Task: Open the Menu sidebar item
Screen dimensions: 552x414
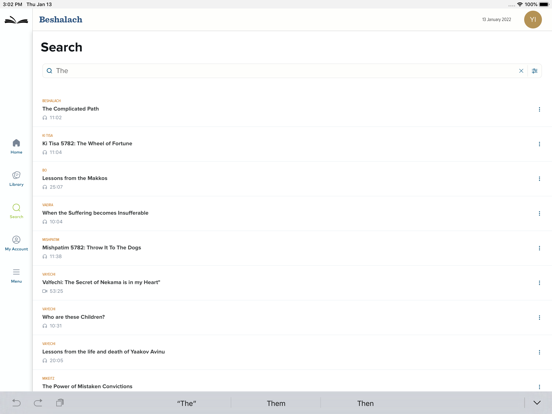Action: [x=16, y=276]
